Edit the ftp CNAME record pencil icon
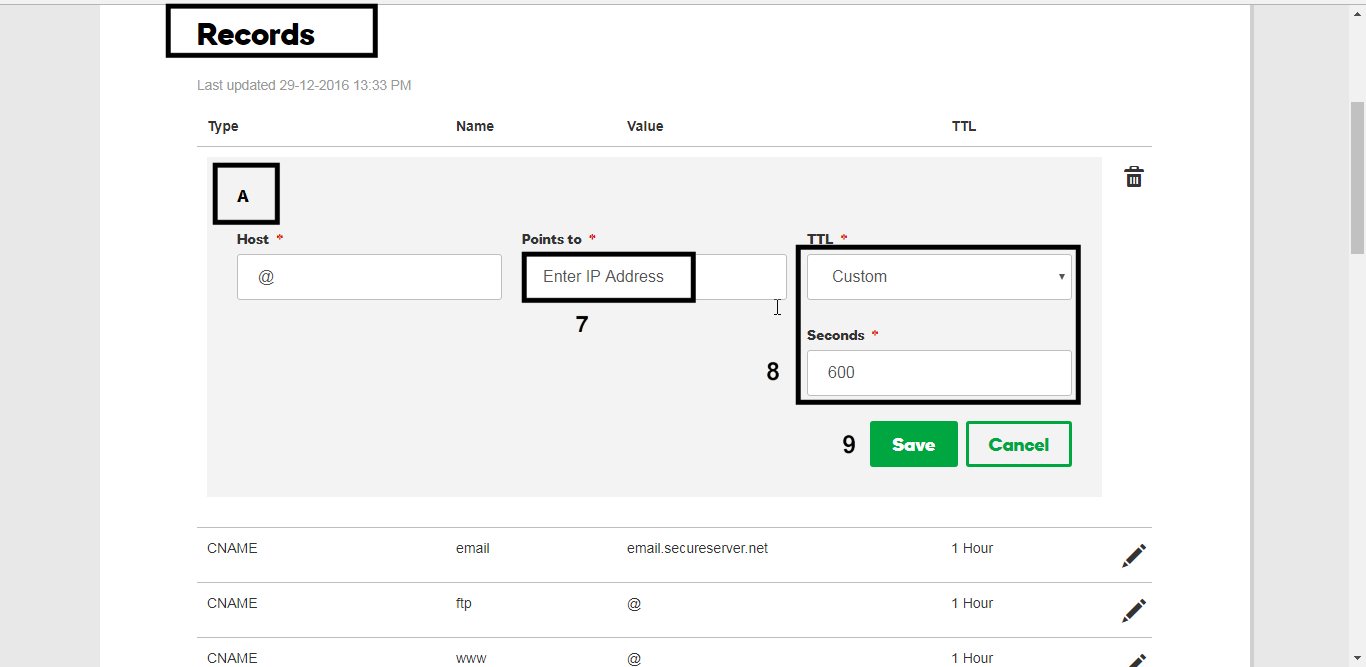The width and height of the screenshot is (1366, 667). [1134, 611]
